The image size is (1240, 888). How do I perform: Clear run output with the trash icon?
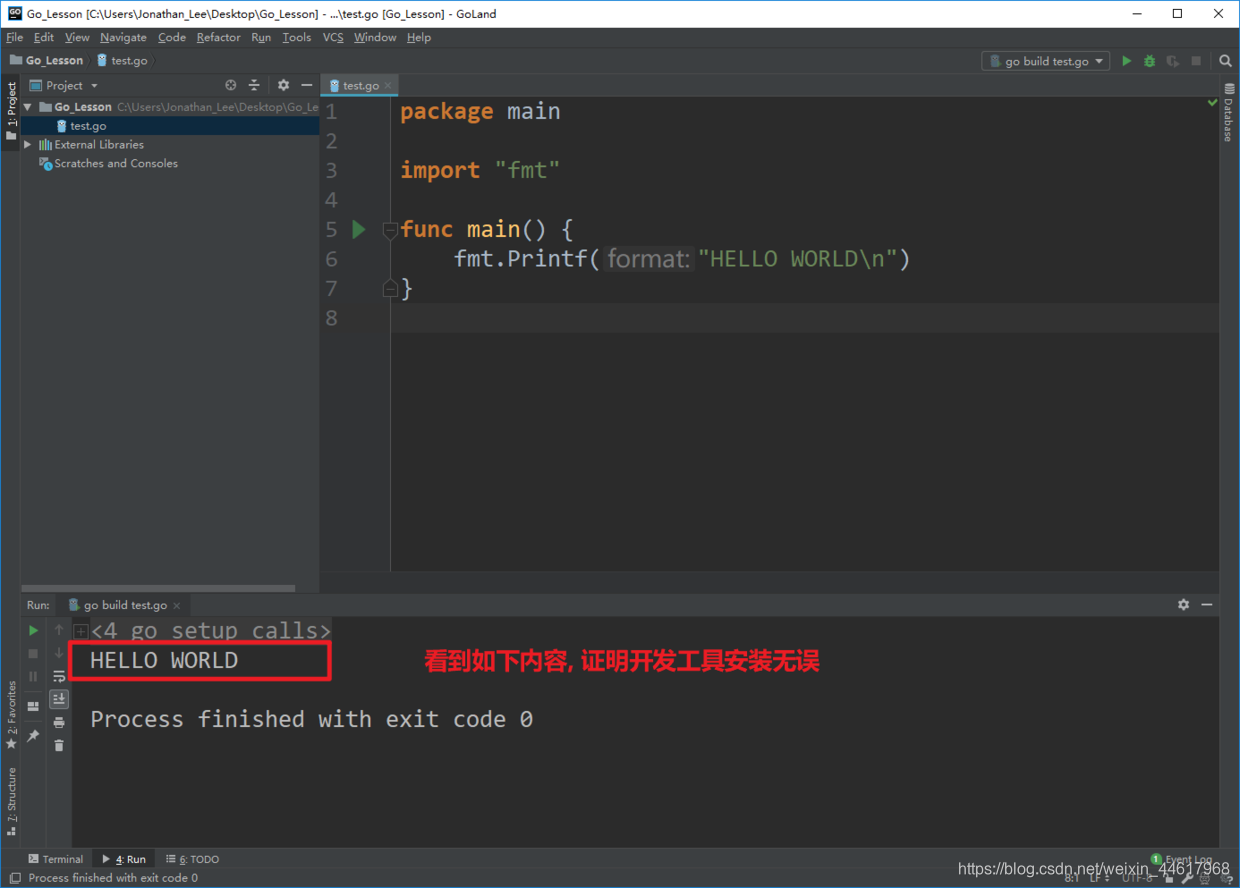(x=59, y=745)
